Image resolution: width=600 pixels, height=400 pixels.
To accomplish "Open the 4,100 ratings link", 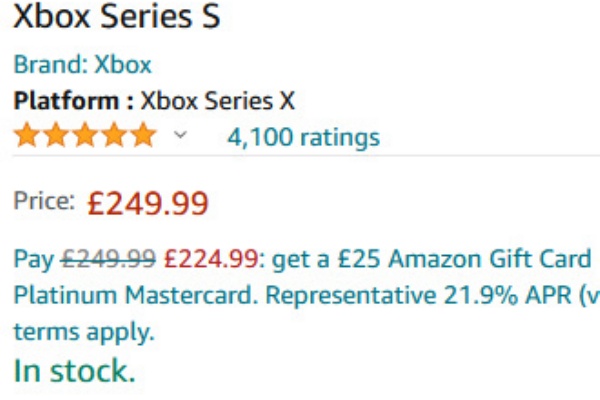I will tap(303, 136).
